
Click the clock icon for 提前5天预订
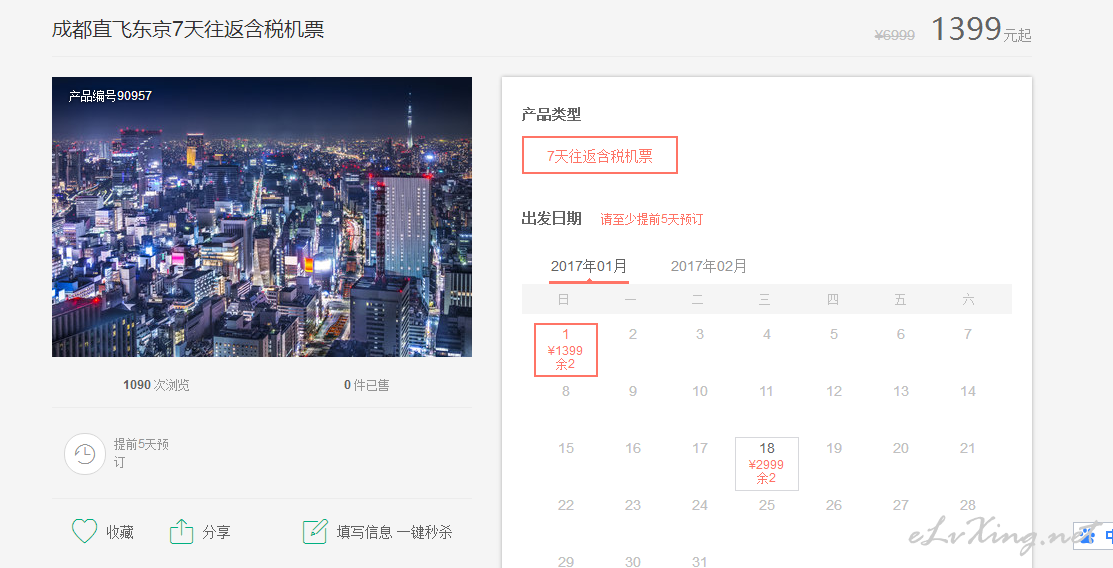click(84, 454)
